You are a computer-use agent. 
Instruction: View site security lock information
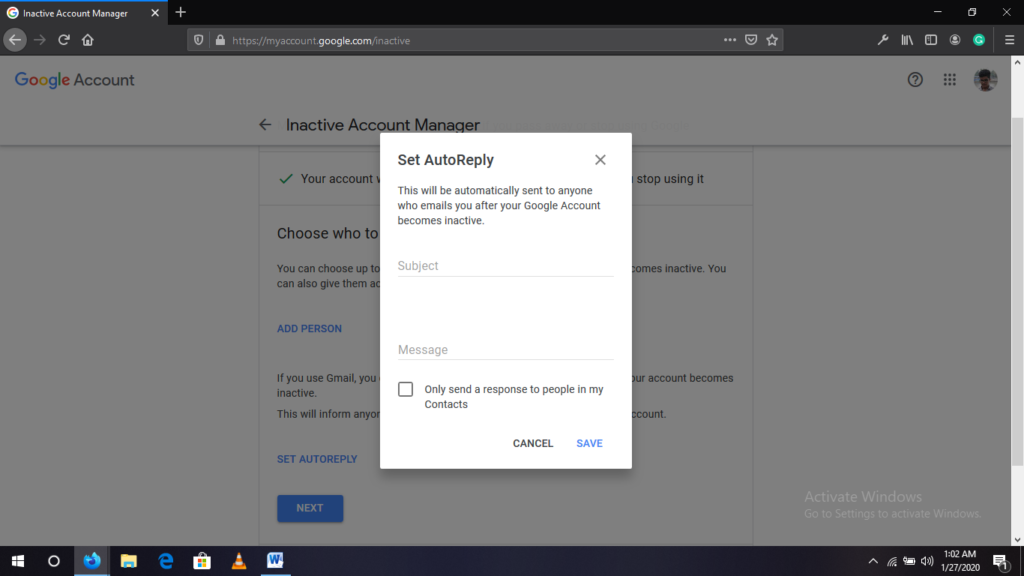pyautogui.click(x=220, y=40)
